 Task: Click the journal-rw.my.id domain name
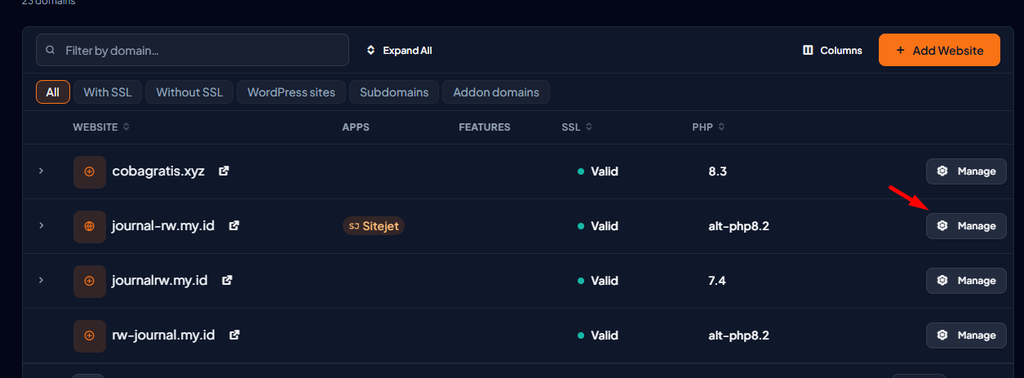[164, 226]
